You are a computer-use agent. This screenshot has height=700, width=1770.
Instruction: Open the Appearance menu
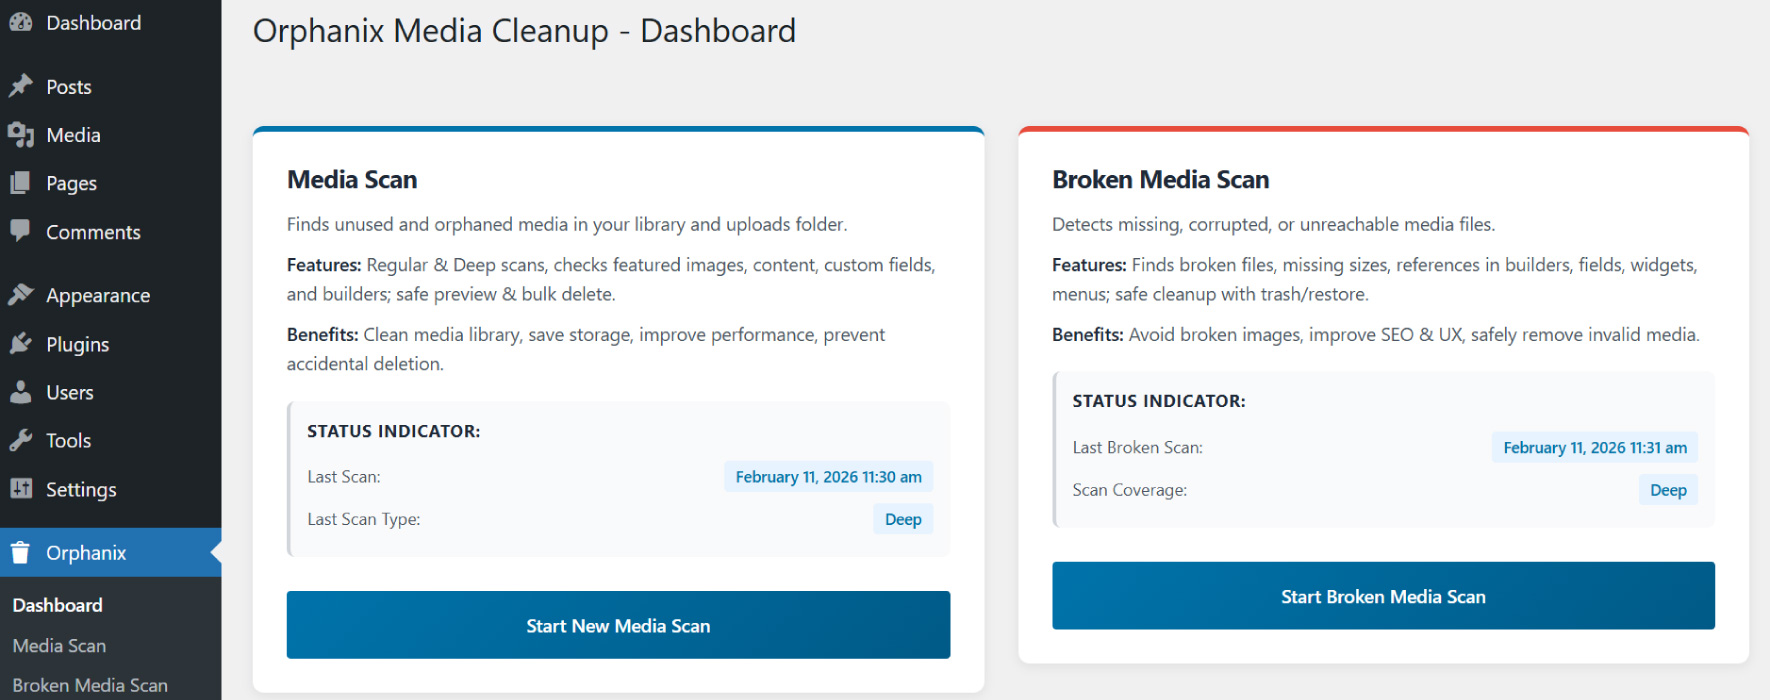tap(110, 295)
